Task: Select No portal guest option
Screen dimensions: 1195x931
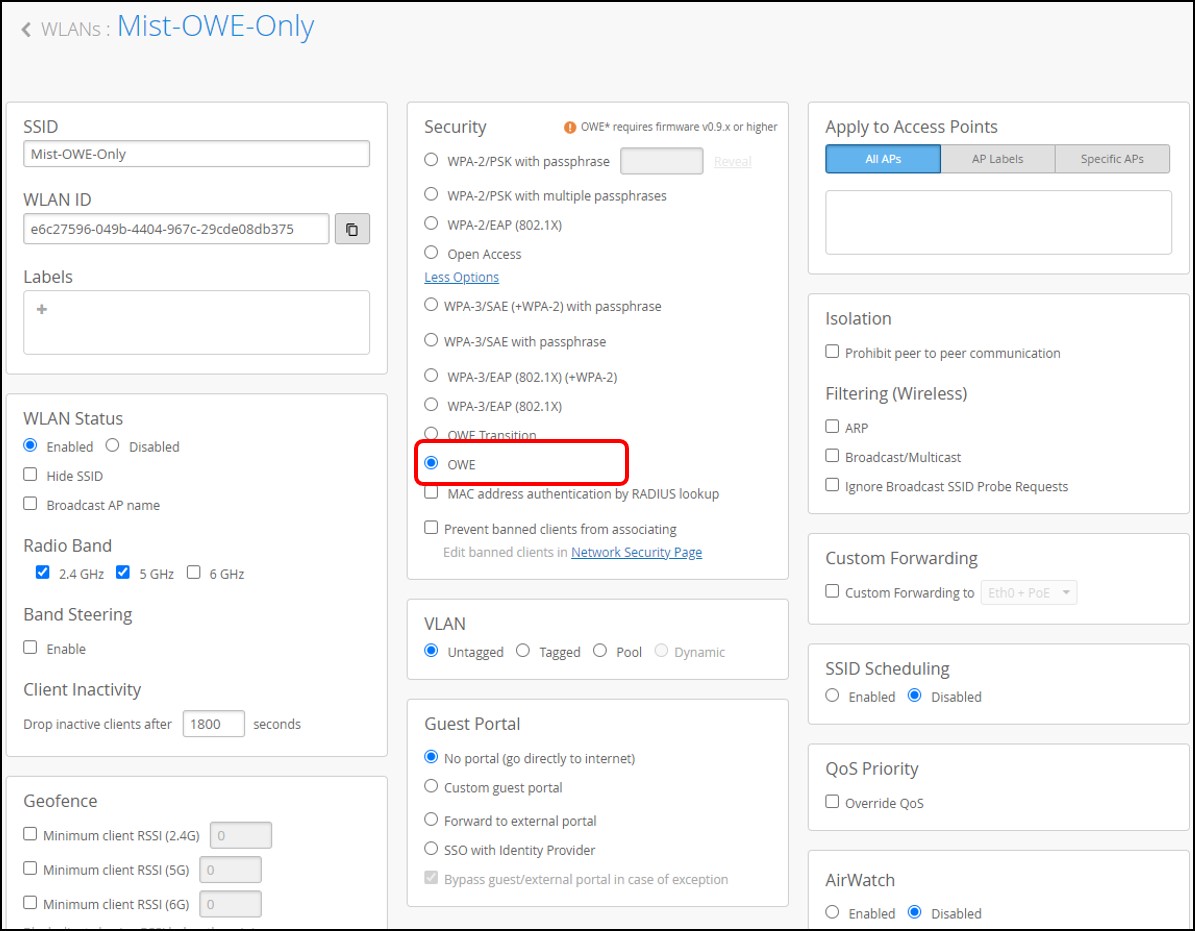Action: pos(431,757)
